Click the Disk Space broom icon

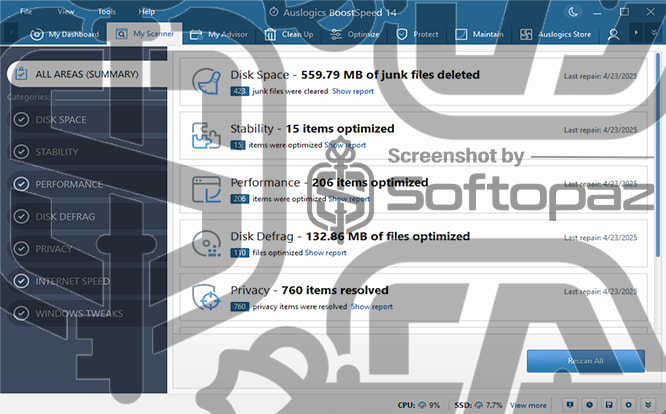pyautogui.click(x=206, y=81)
